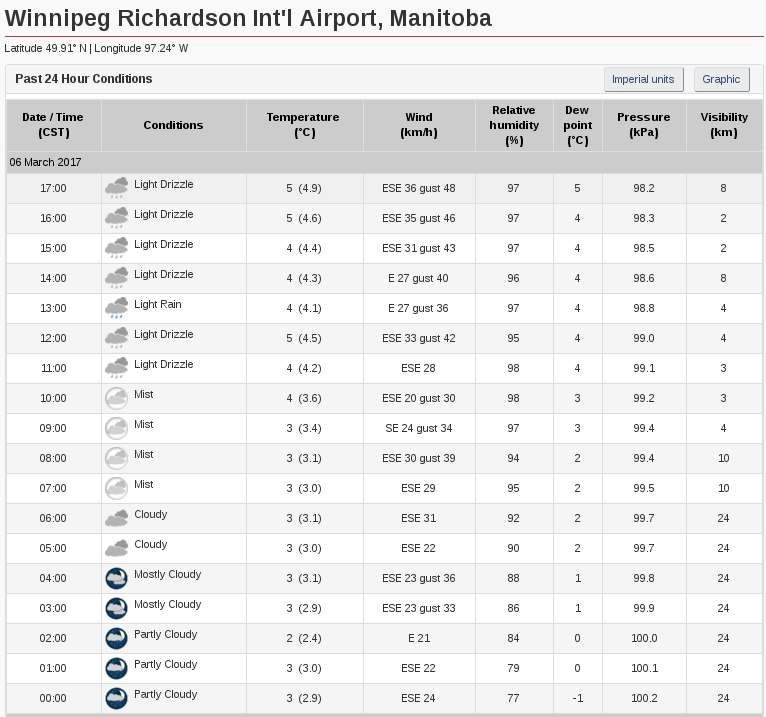Screen dimensions: 766x717
Task: Click the Light Drizzle icon at 17:00
Action: pos(116,188)
